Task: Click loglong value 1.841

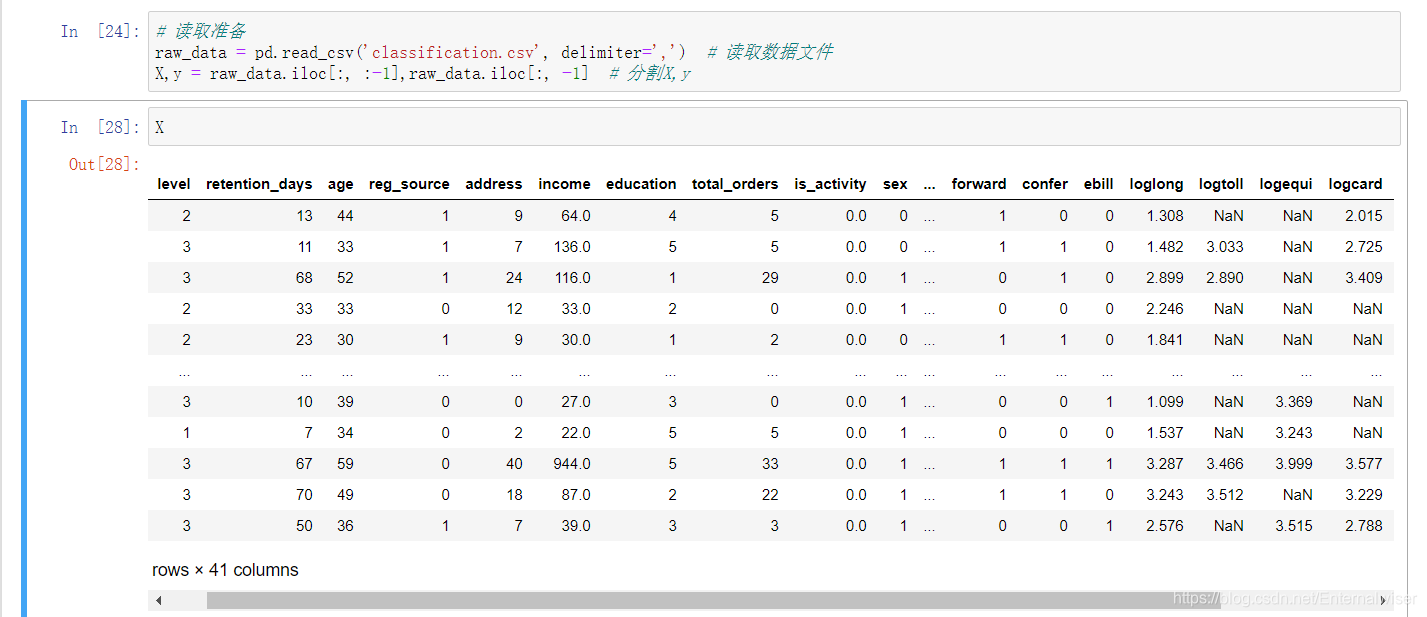Action: [1165, 340]
